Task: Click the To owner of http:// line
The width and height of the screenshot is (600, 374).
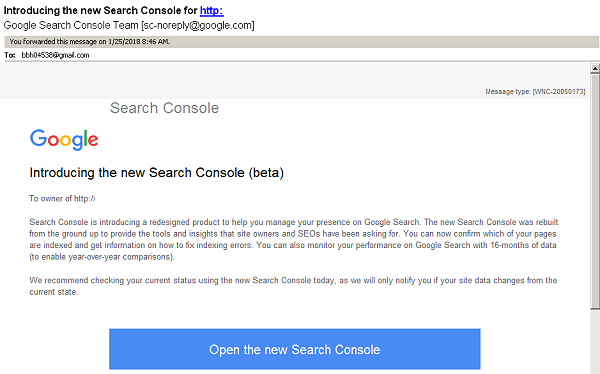Action: [x=62, y=198]
